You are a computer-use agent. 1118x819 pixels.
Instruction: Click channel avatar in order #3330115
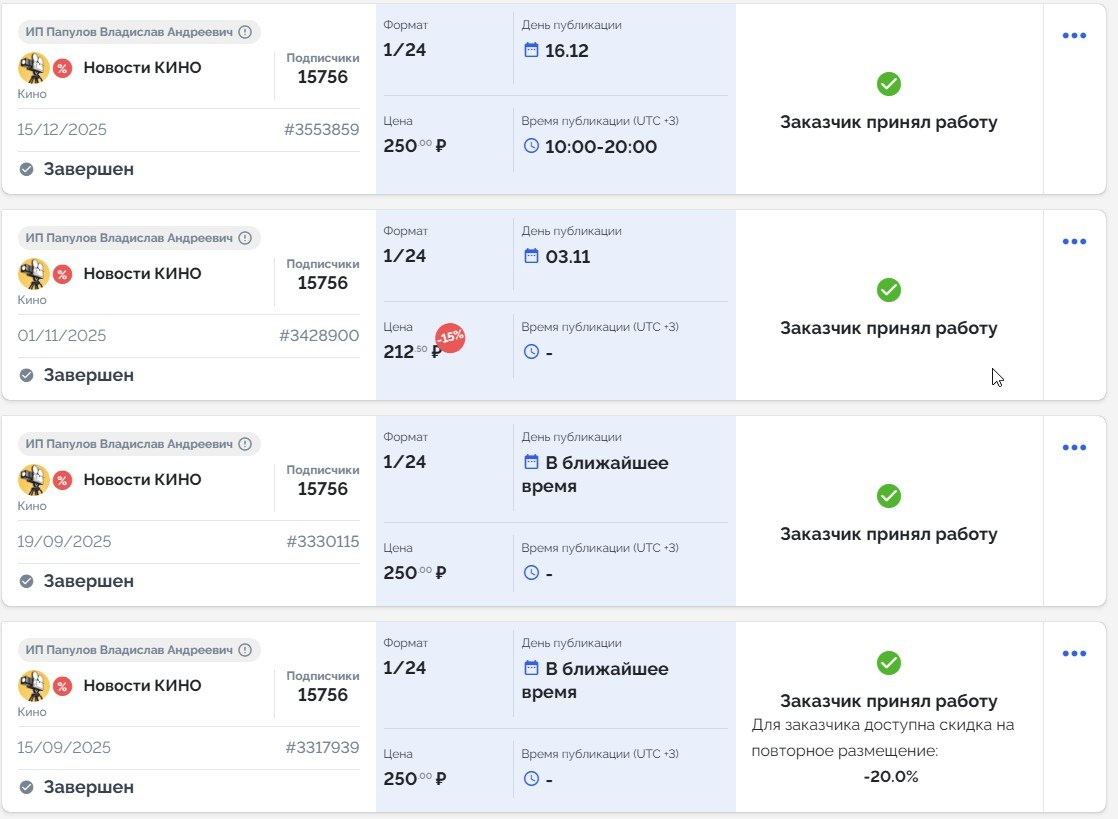tap(33, 480)
